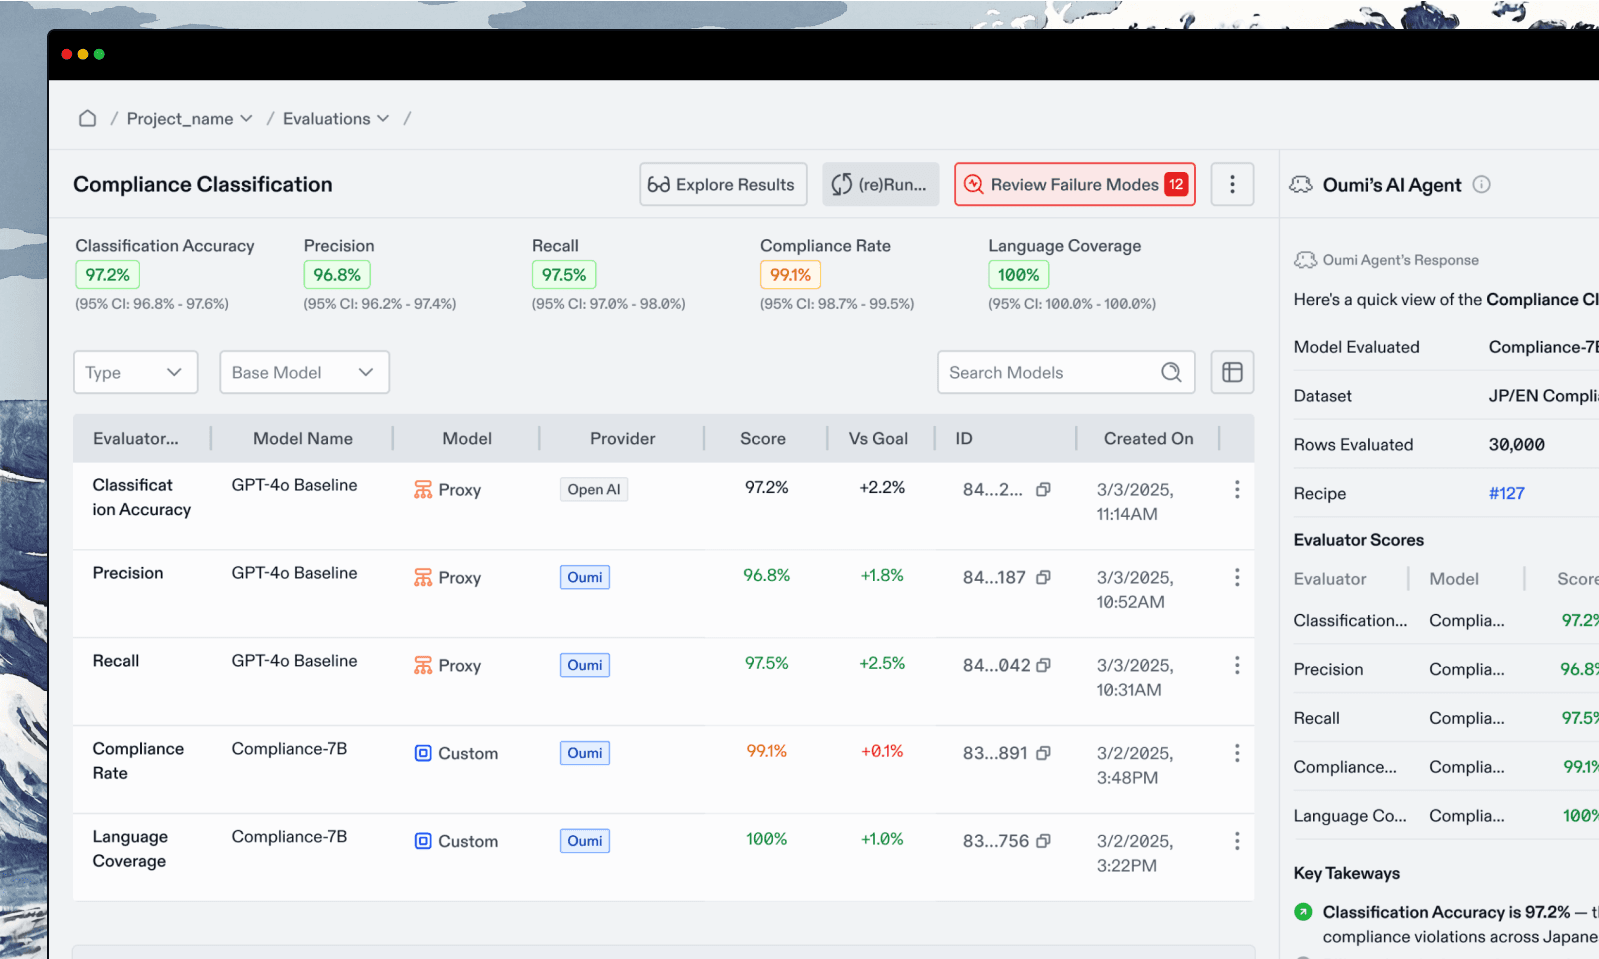Open row menu for Classification Accuracy row
Screen dimensions: 1599x959
pyautogui.click(x=1237, y=489)
